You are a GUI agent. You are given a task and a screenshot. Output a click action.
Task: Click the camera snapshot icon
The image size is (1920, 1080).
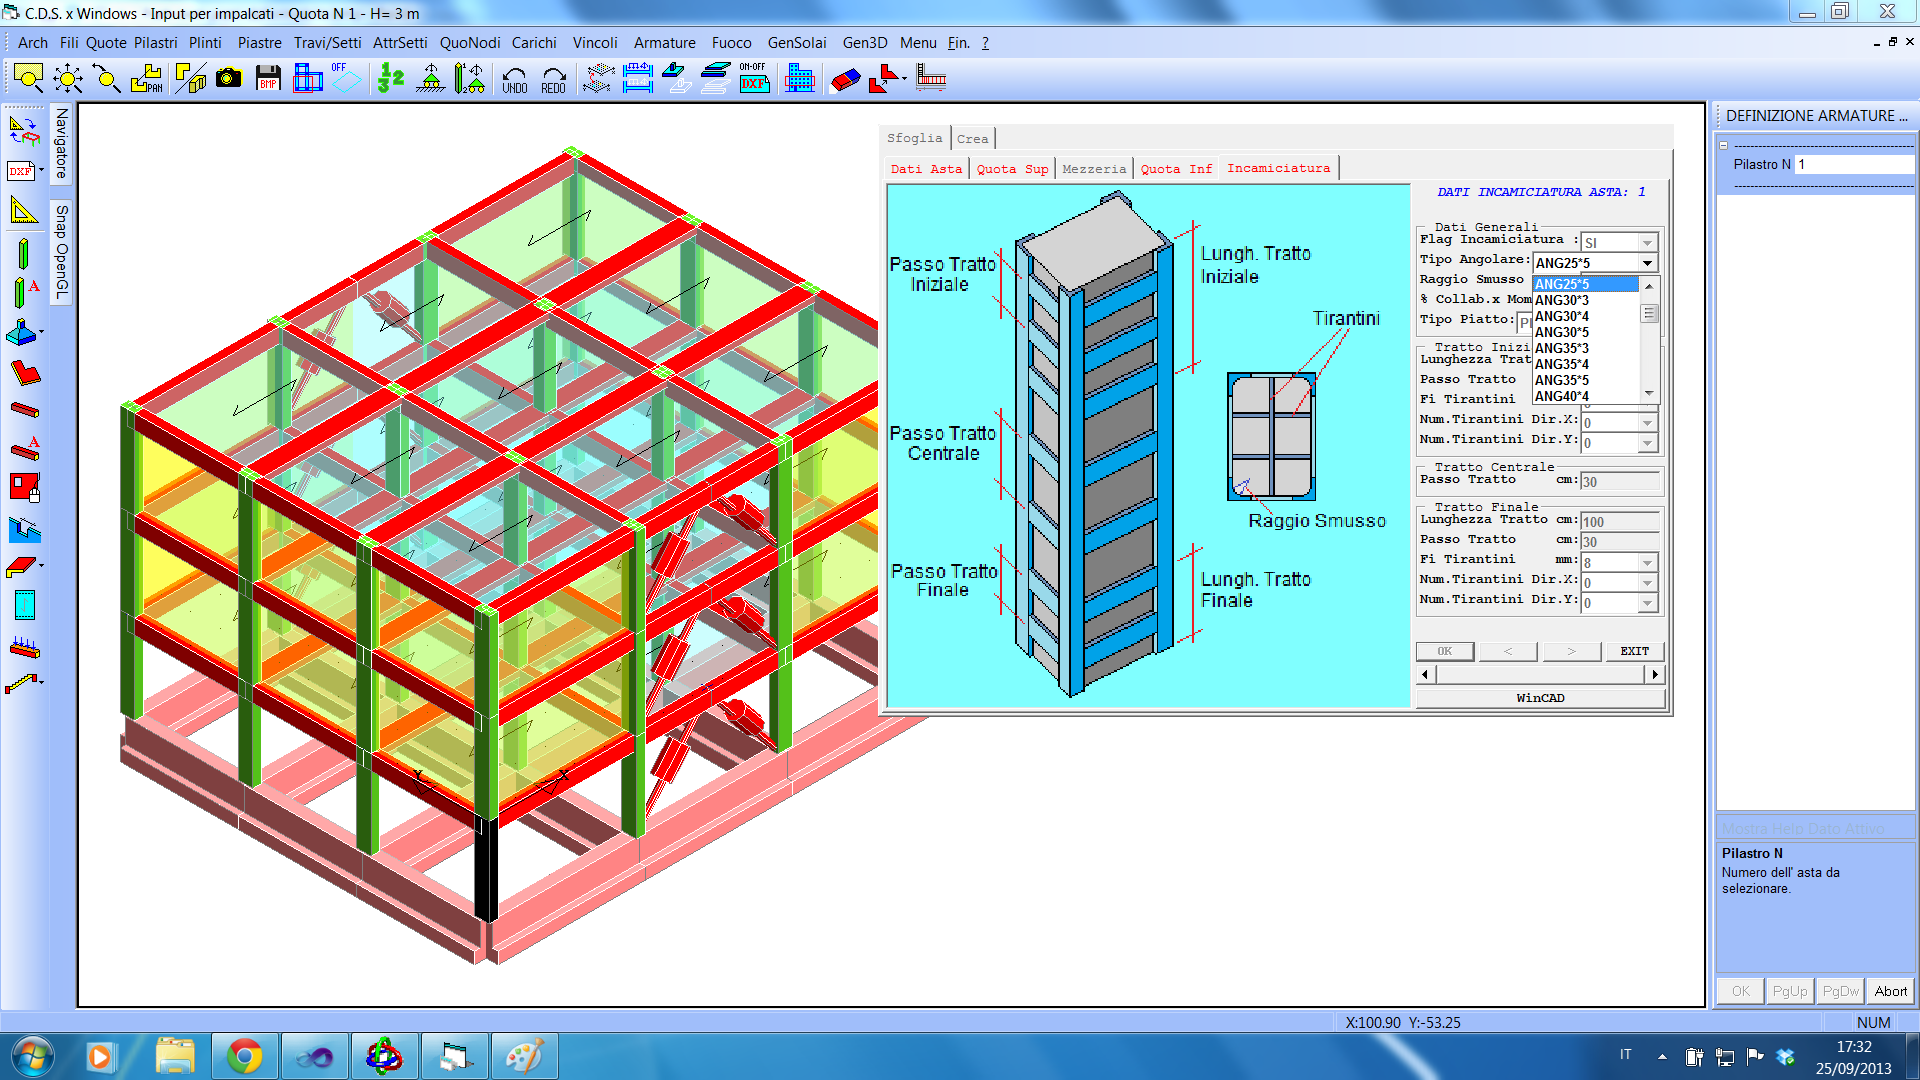(x=229, y=78)
